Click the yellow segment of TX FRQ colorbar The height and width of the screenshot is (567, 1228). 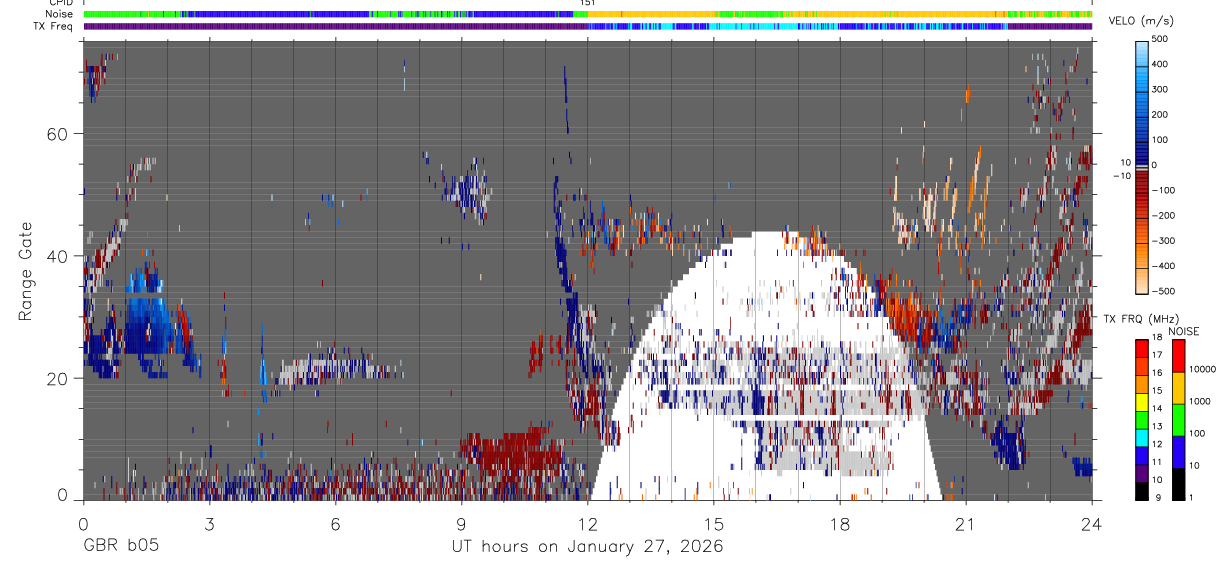pyautogui.click(x=1142, y=402)
